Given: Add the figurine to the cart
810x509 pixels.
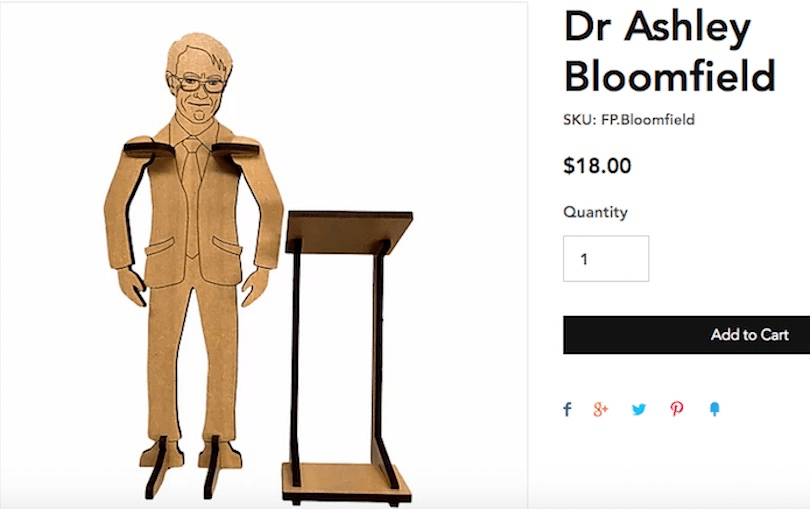Looking at the screenshot, I should (687, 335).
